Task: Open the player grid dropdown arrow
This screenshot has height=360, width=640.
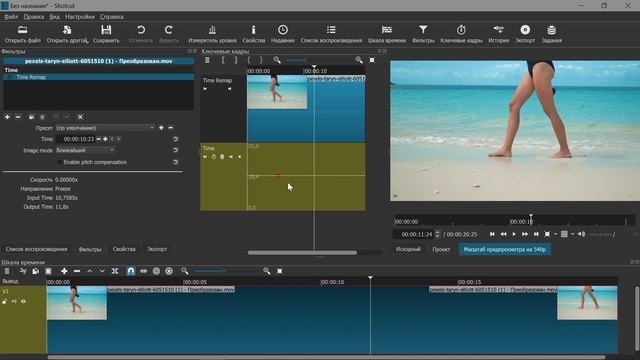Action: pos(572,234)
